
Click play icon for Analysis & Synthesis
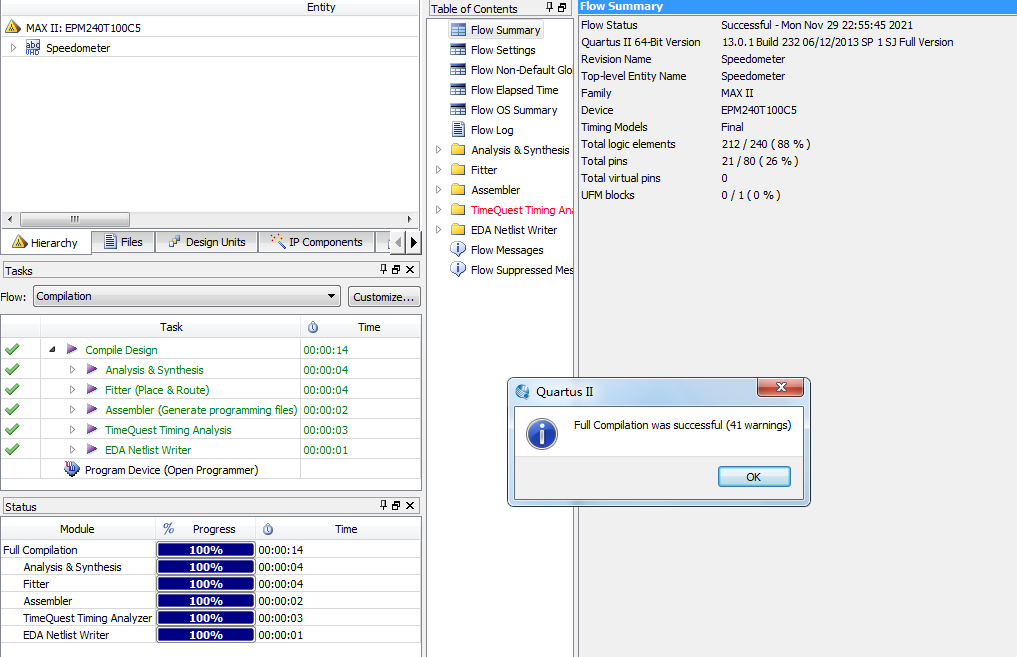pyautogui.click(x=92, y=370)
